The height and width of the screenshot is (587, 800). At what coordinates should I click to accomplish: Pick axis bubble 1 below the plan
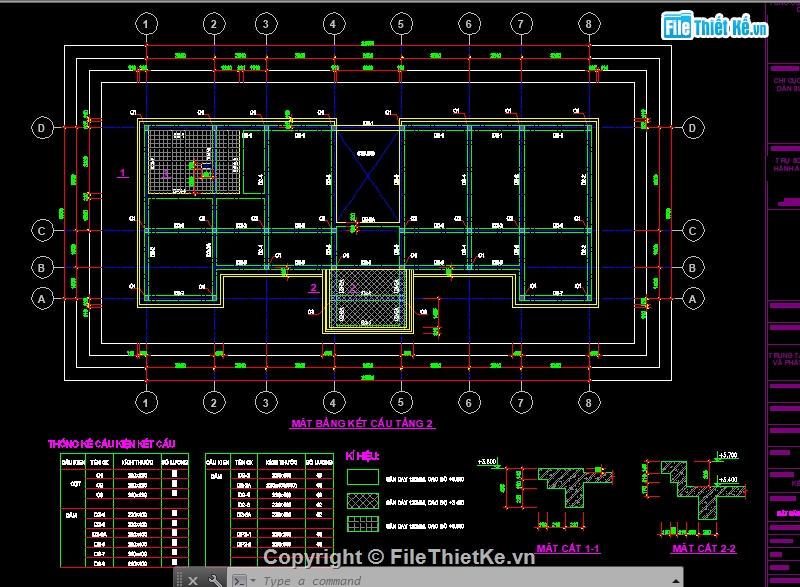[146, 403]
